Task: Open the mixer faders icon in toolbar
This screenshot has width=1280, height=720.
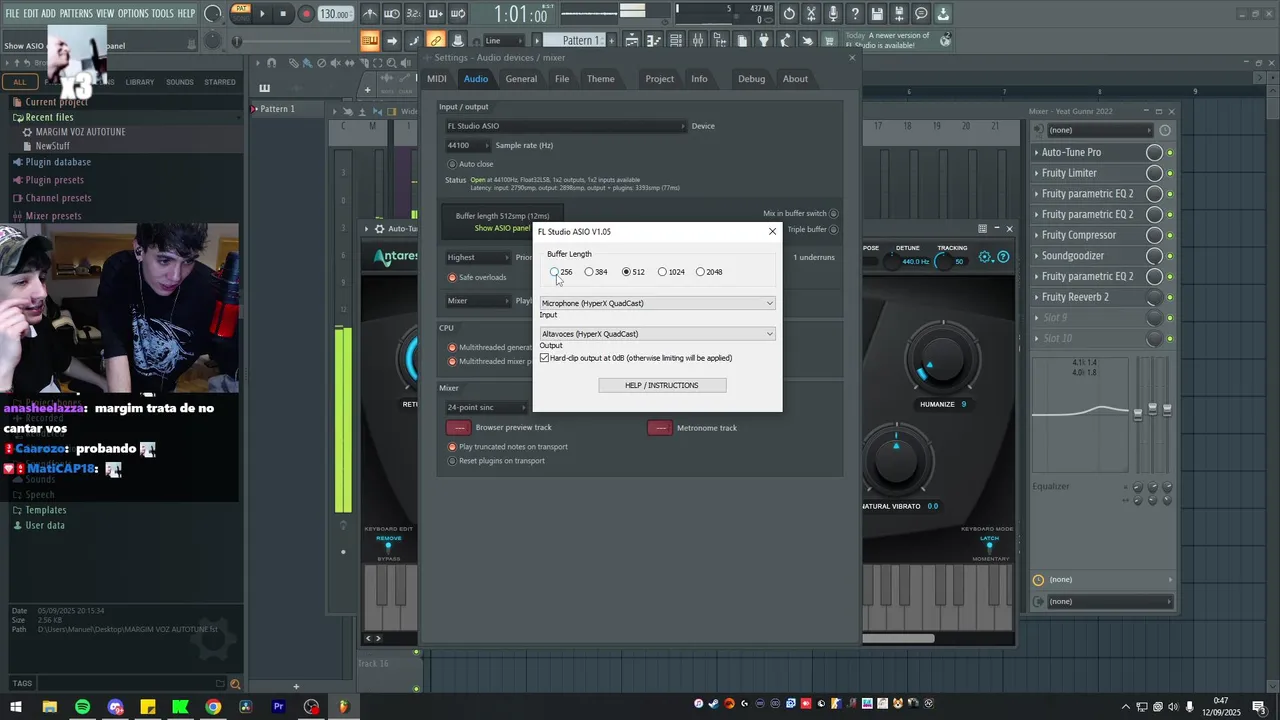Action: point(698,41)
